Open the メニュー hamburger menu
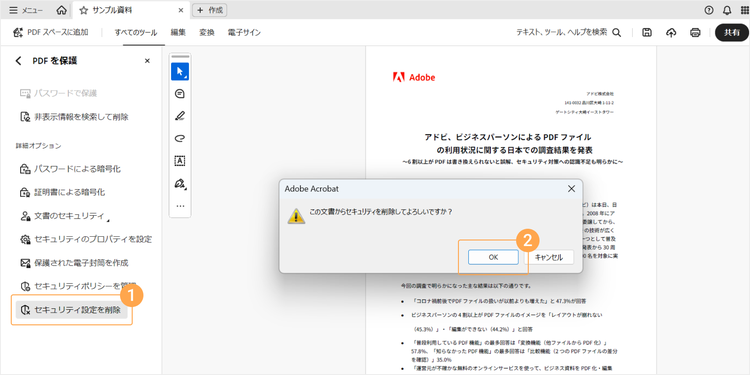 [x=26, y=10]
